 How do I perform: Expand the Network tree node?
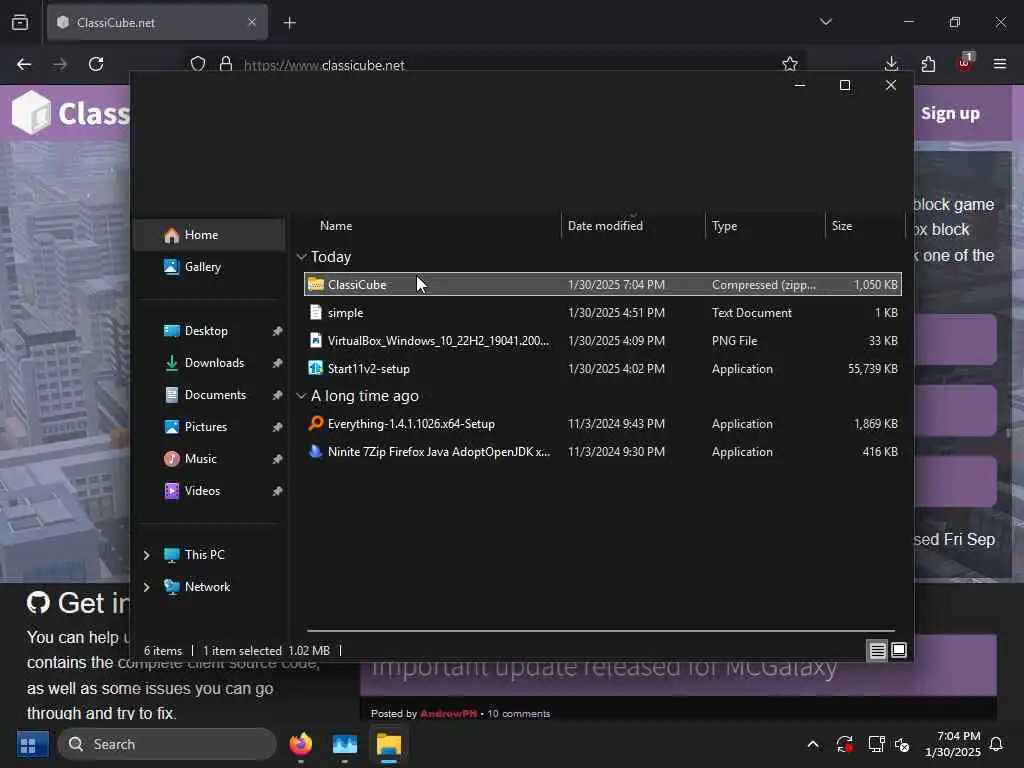click(146, 587)
